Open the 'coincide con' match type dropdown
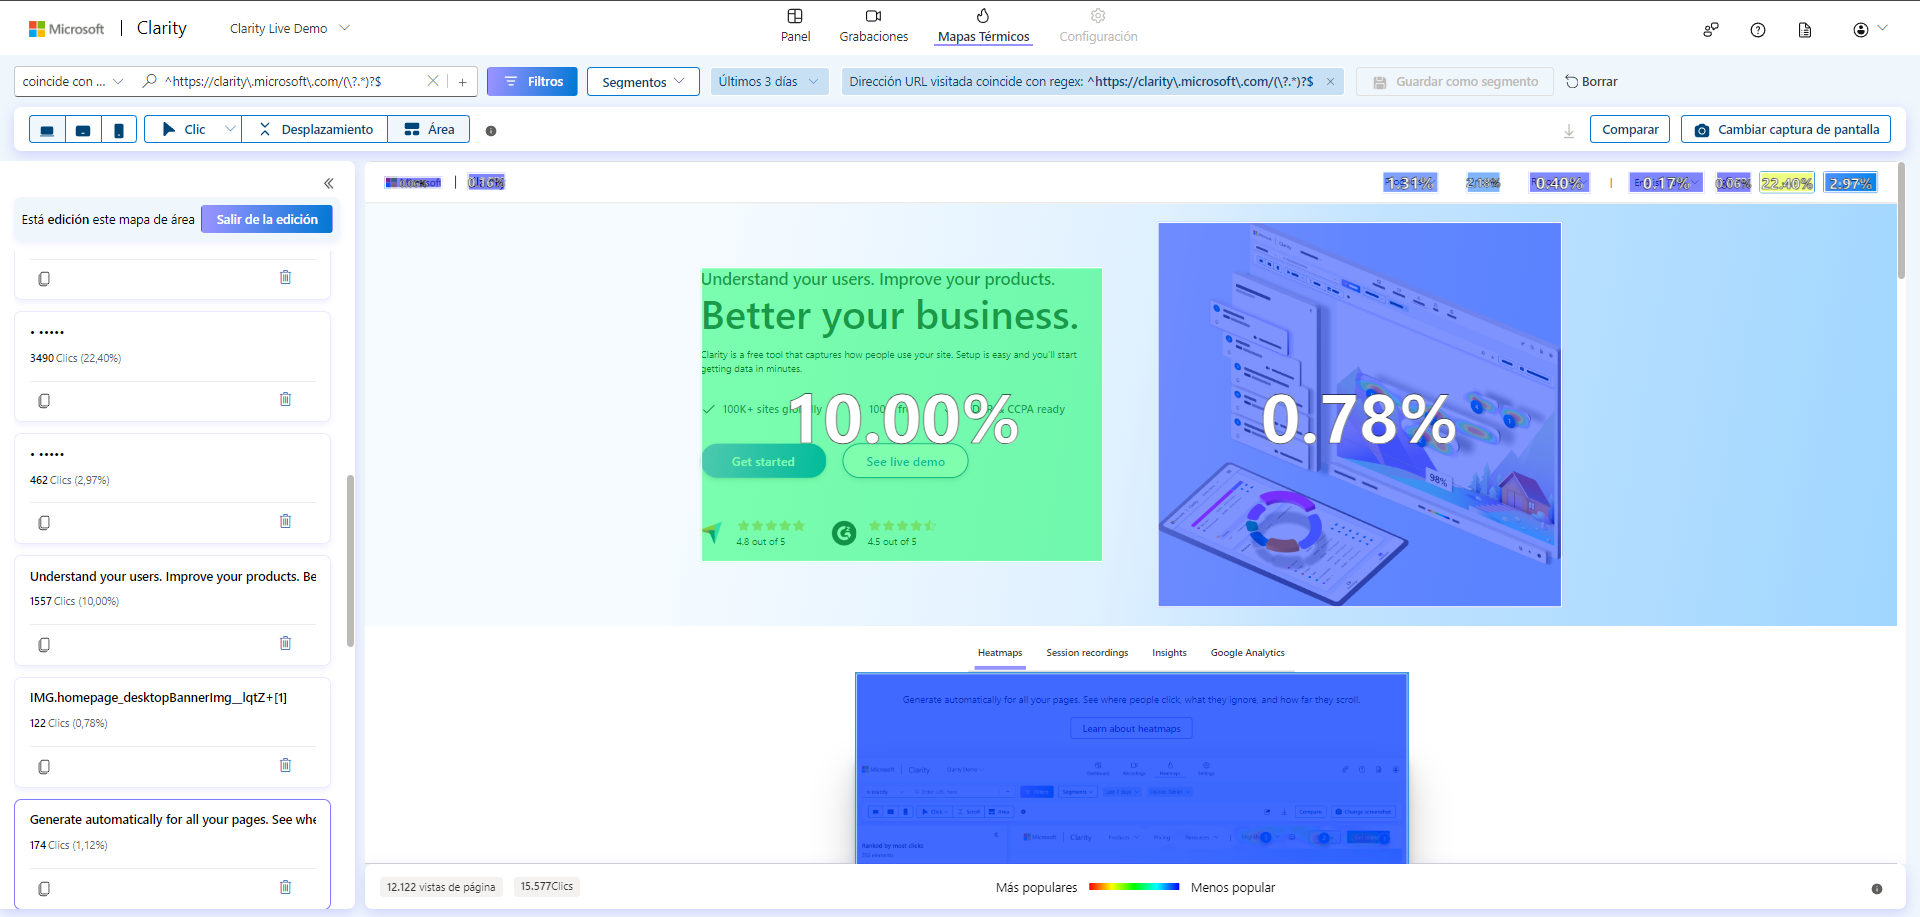1920x917 pixels. tap(73, 82)
